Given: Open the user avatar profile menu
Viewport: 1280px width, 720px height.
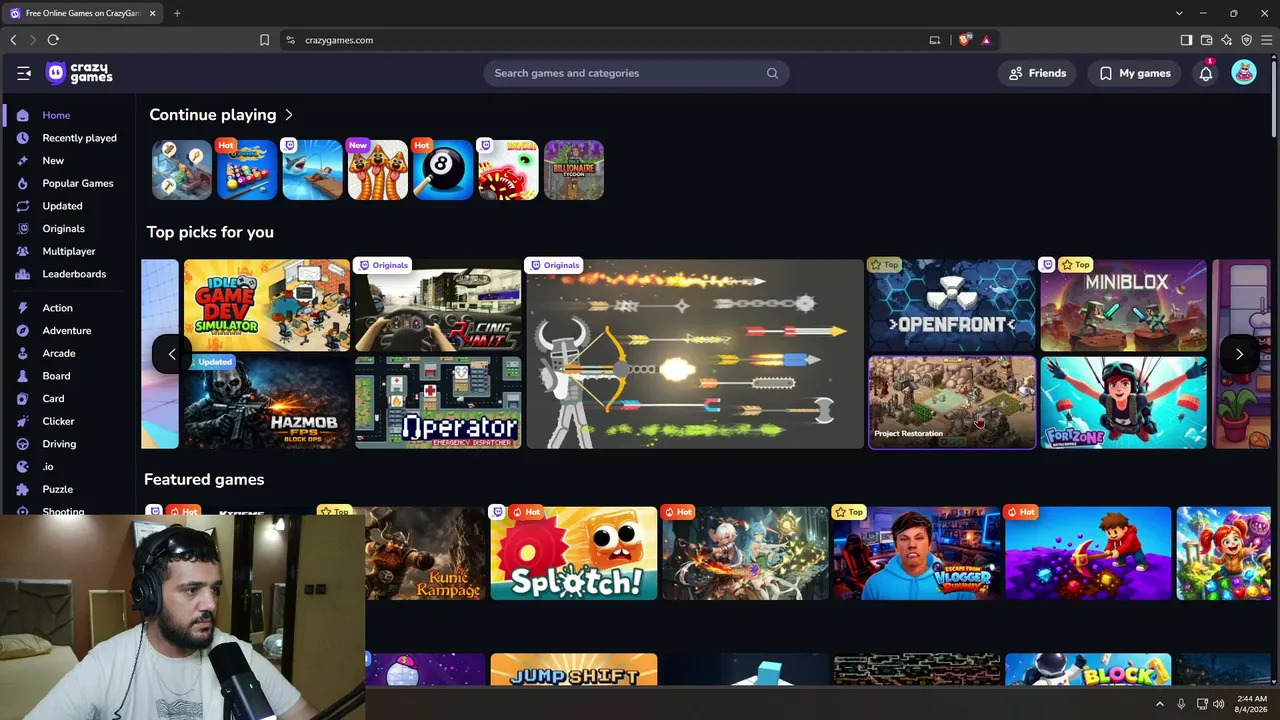Looking at the screenshot, I should [1244, 73].
